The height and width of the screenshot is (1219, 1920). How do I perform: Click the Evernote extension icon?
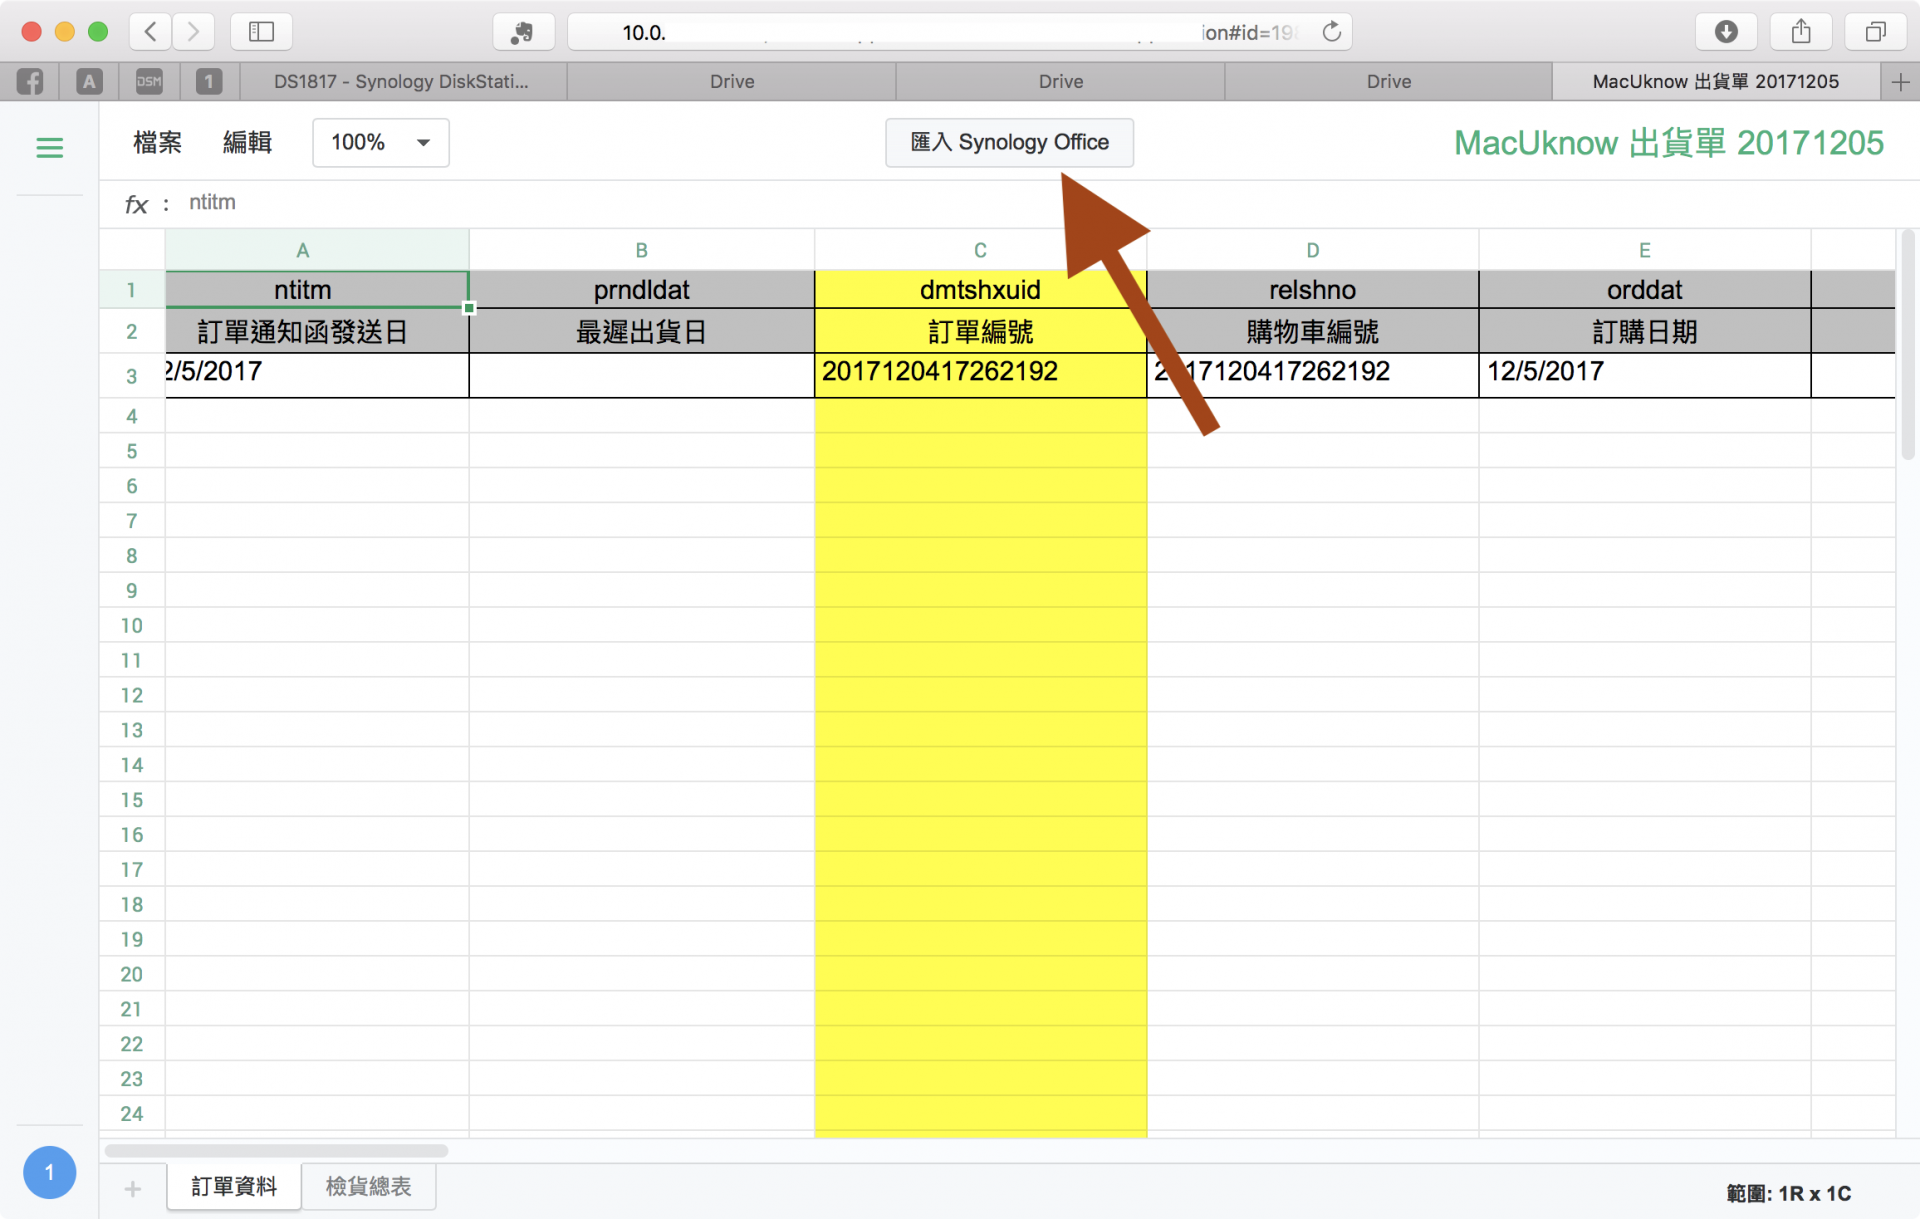click(523, 32)
